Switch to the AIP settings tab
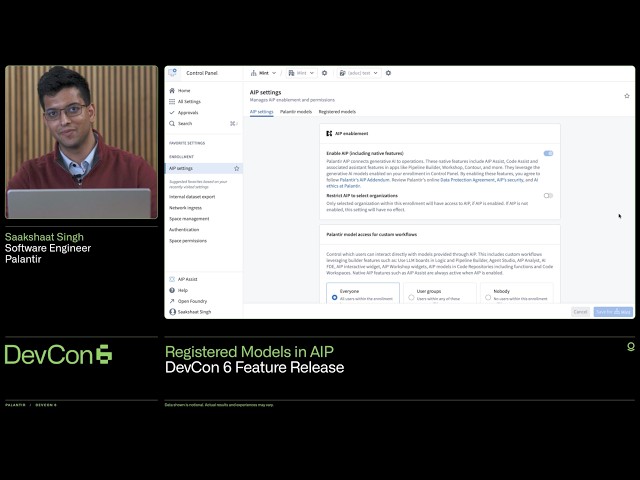 (x=262, y=112)
